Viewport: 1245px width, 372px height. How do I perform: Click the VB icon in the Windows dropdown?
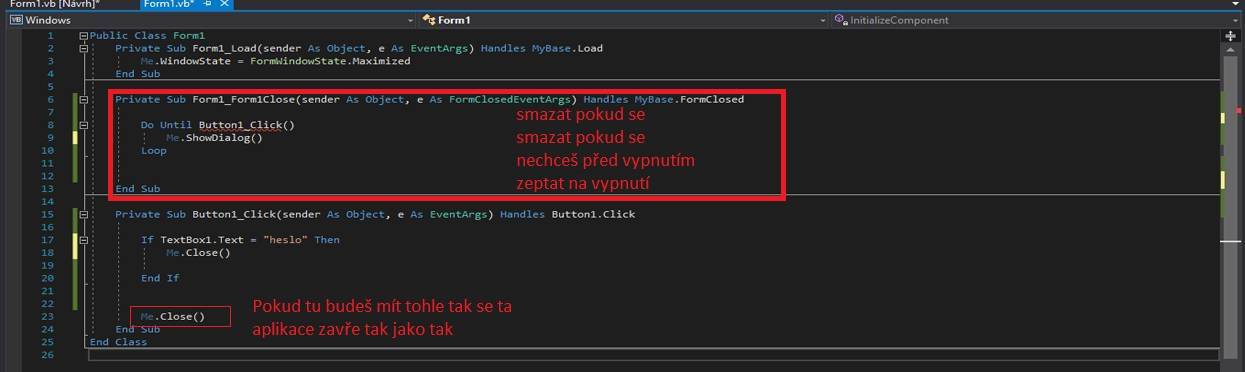pos(16,20)
